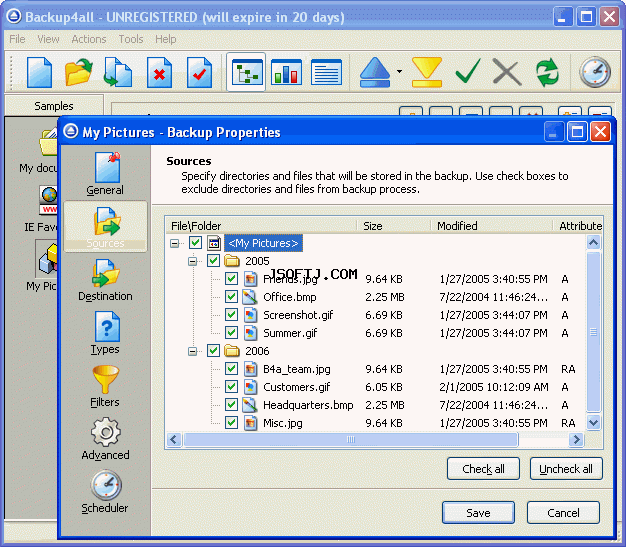Click the blue Backup toolbar icon
The height and width of the screenshot is (547, 626).
point(374,72)
